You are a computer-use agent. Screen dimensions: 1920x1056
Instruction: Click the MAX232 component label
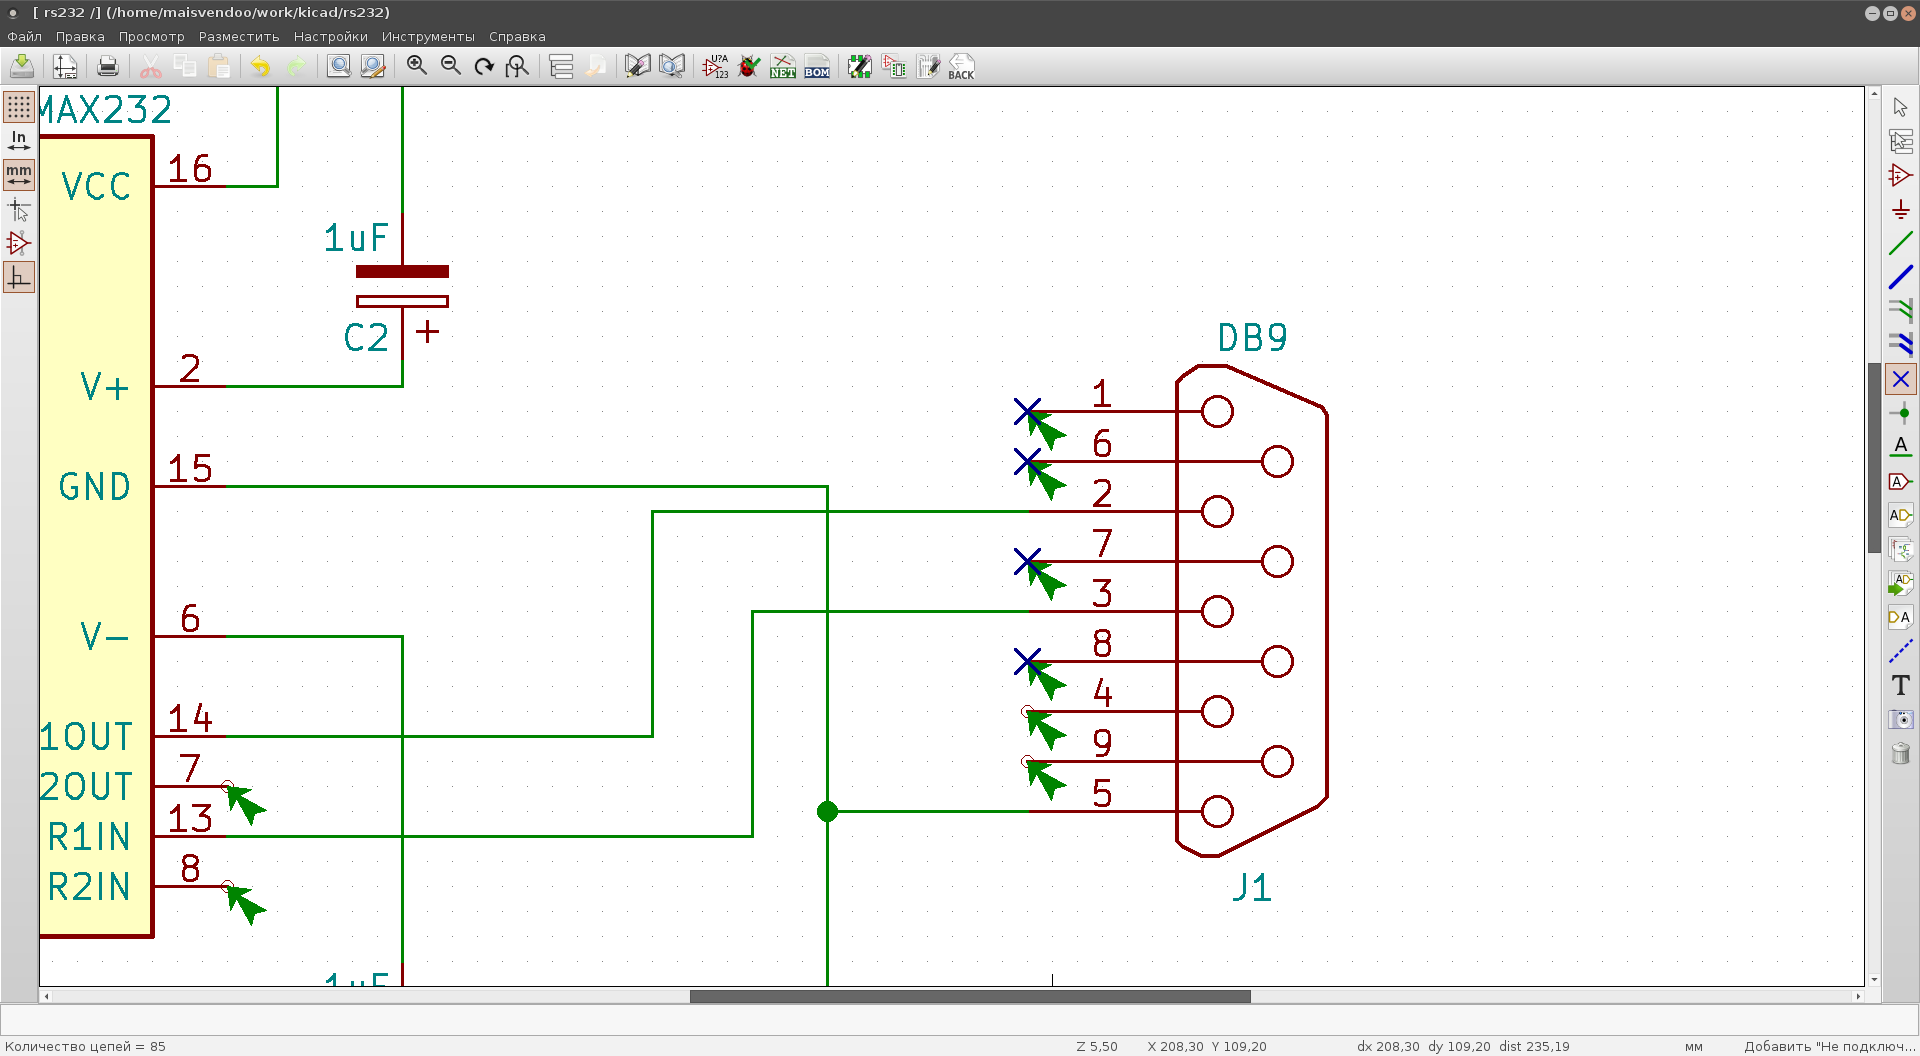(106, 110)
